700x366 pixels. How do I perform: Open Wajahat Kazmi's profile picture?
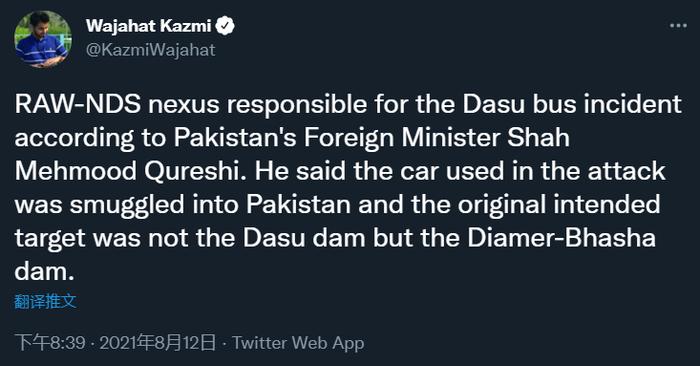coord(43,39)
